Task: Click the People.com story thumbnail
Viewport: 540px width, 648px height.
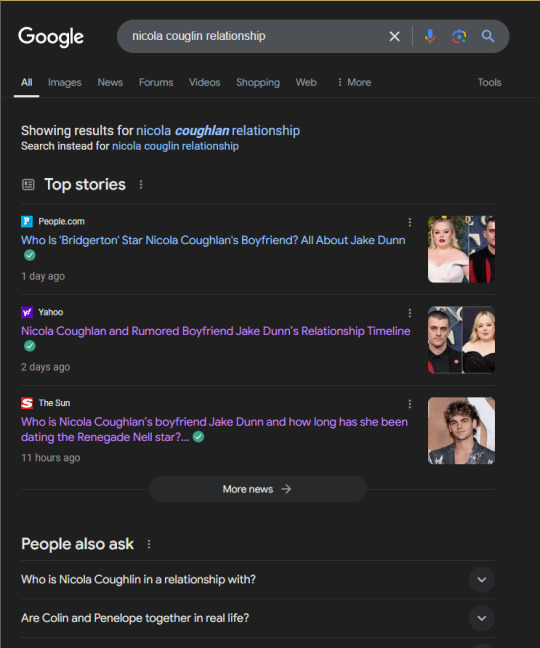Action: tap(461, 249)
